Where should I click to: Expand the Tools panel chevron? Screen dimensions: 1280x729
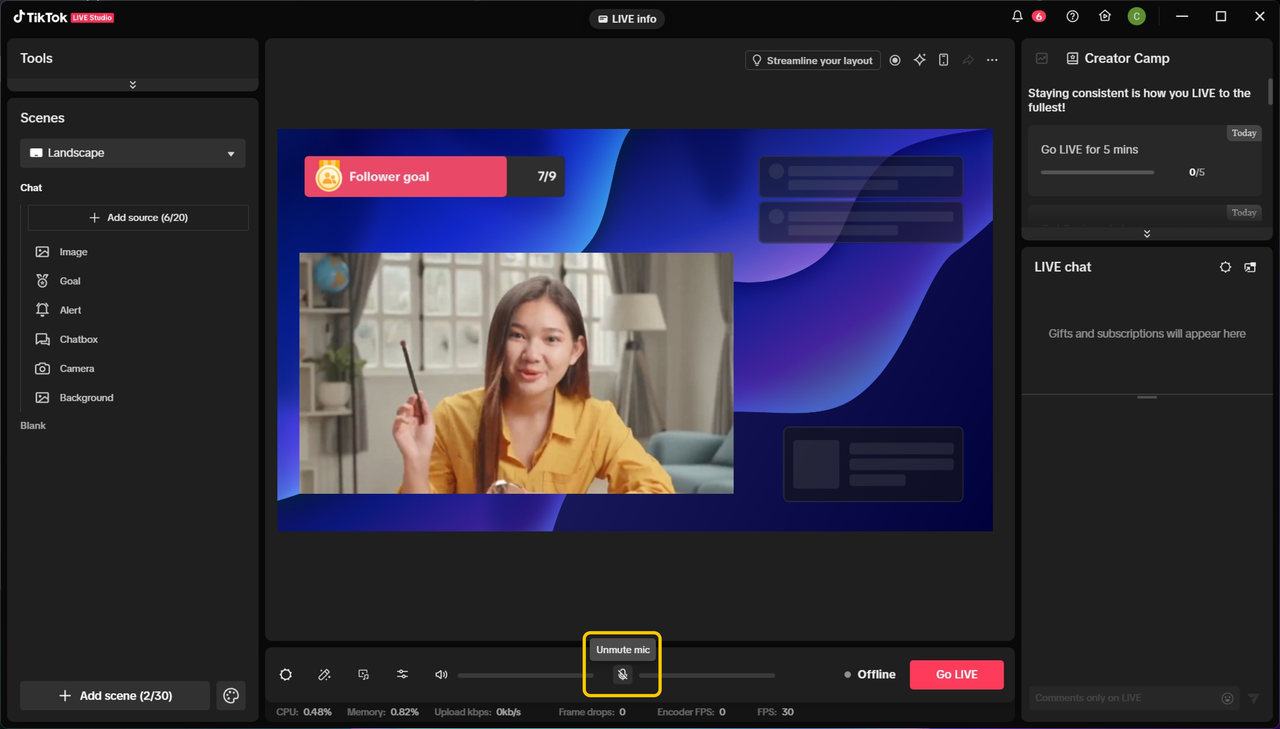point(133,85)
